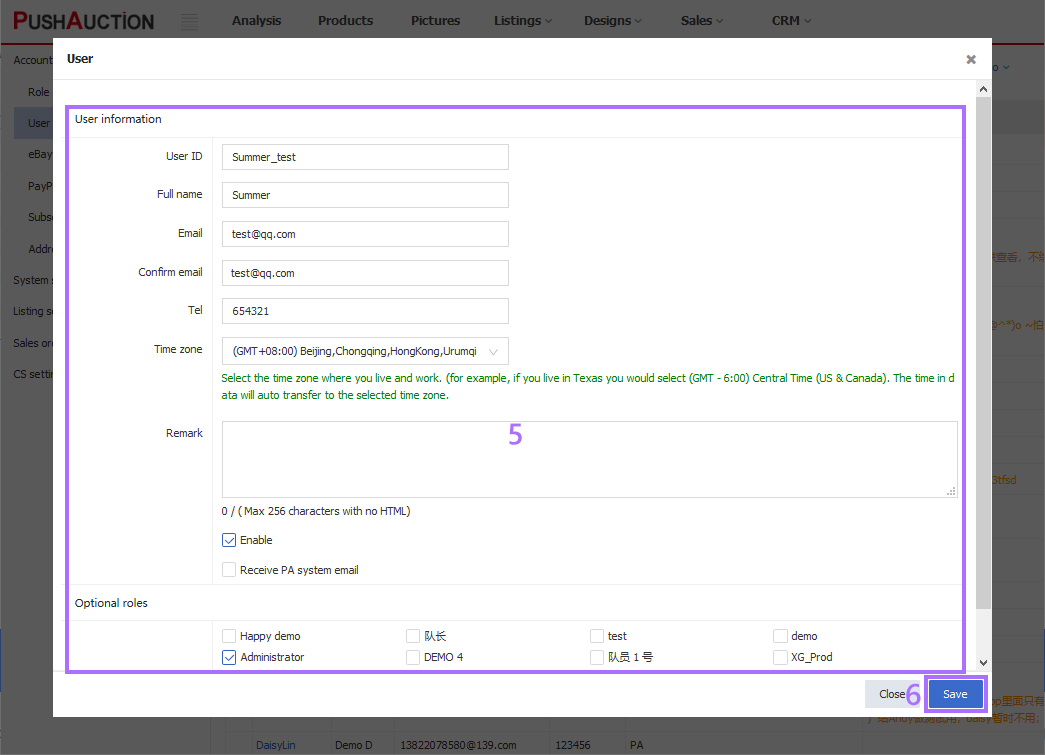The image size is (1045, 755).
Task: Select the Analysis menu item
Action: tap(256, 20)
